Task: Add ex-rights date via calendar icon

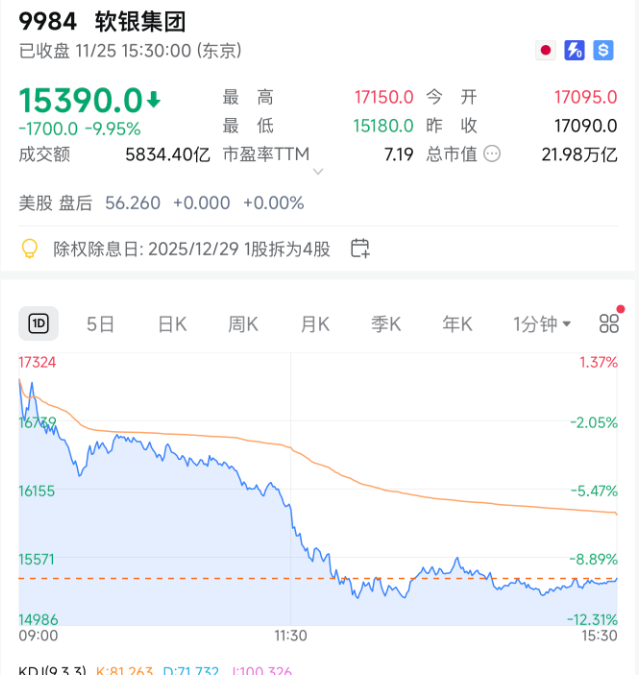Action: (x=360, y=248)
